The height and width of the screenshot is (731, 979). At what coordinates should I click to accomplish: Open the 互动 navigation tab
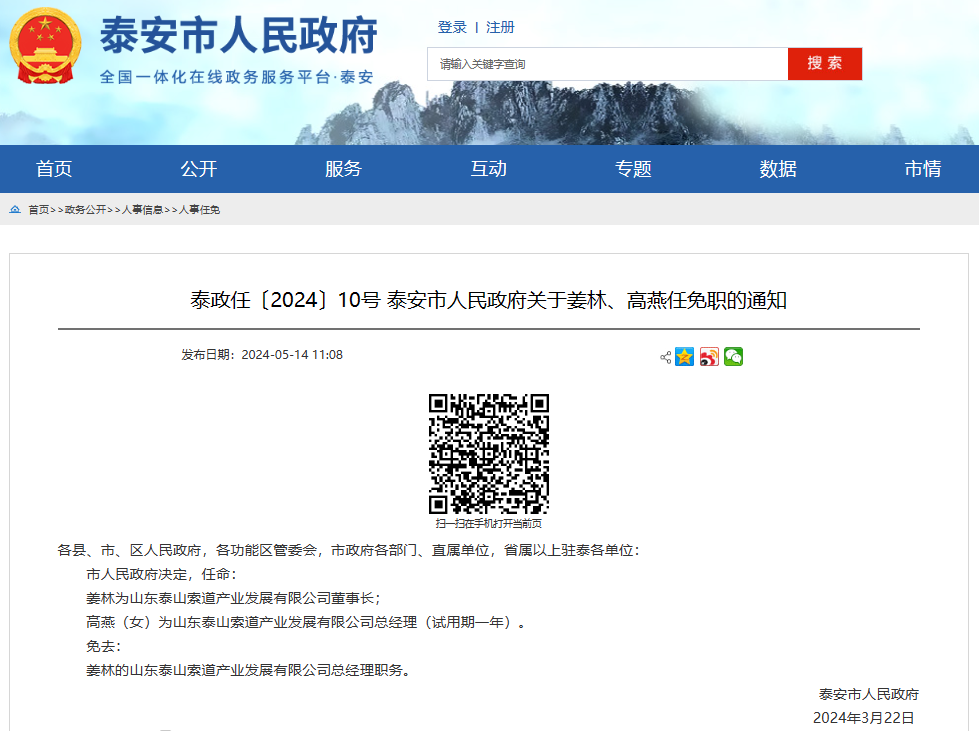coord(488,169)
